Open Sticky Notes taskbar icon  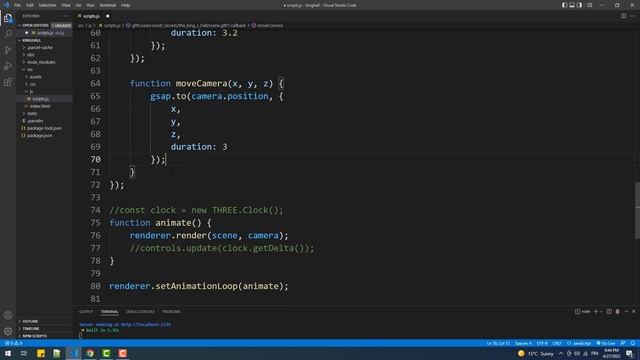[41, 353]
